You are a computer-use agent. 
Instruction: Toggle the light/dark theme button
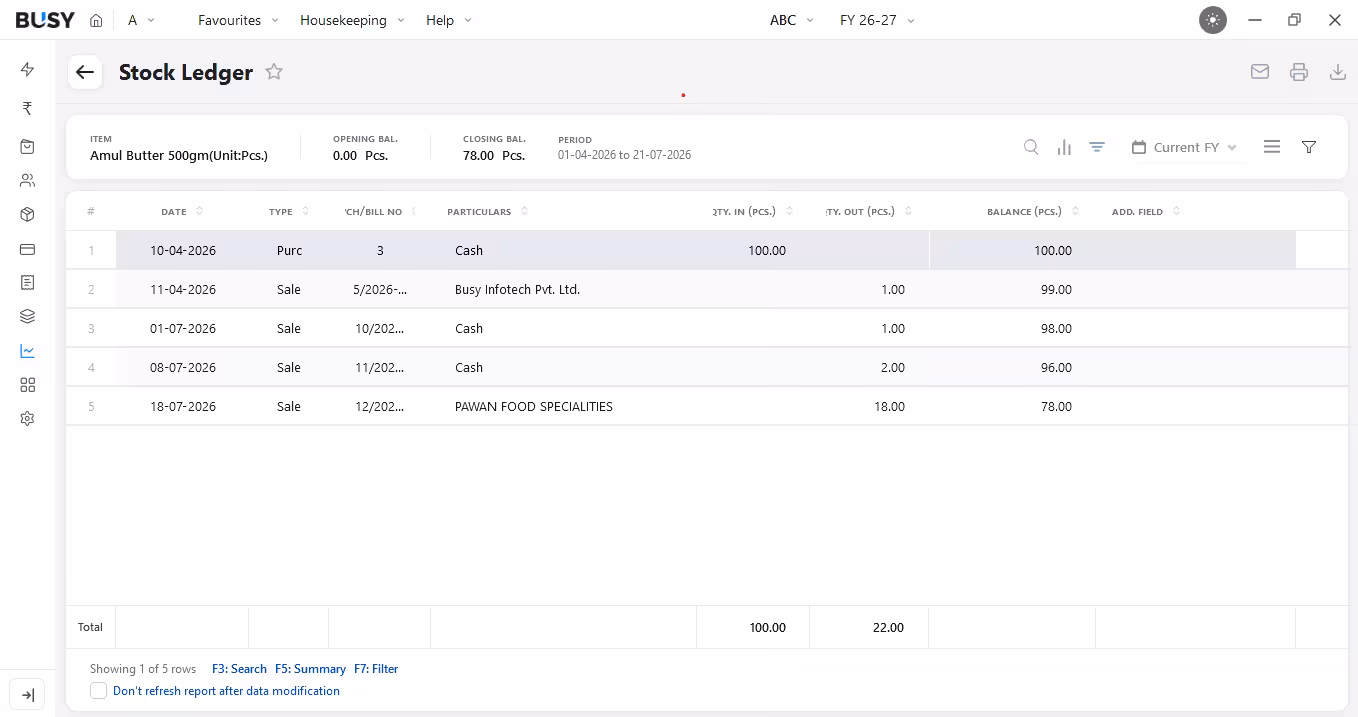pos(1213,20)
